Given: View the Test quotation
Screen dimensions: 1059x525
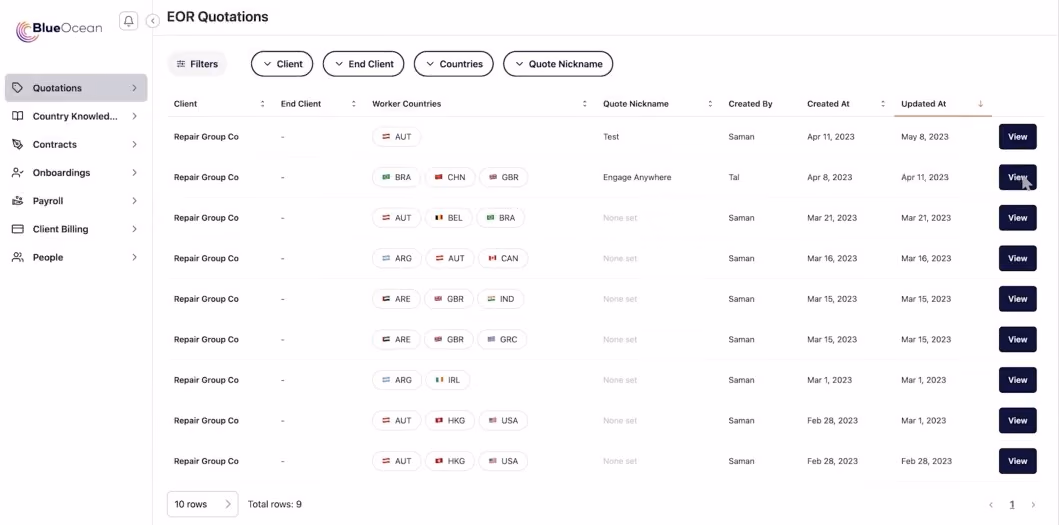Looking at the screenshot, I should 1017,136.
